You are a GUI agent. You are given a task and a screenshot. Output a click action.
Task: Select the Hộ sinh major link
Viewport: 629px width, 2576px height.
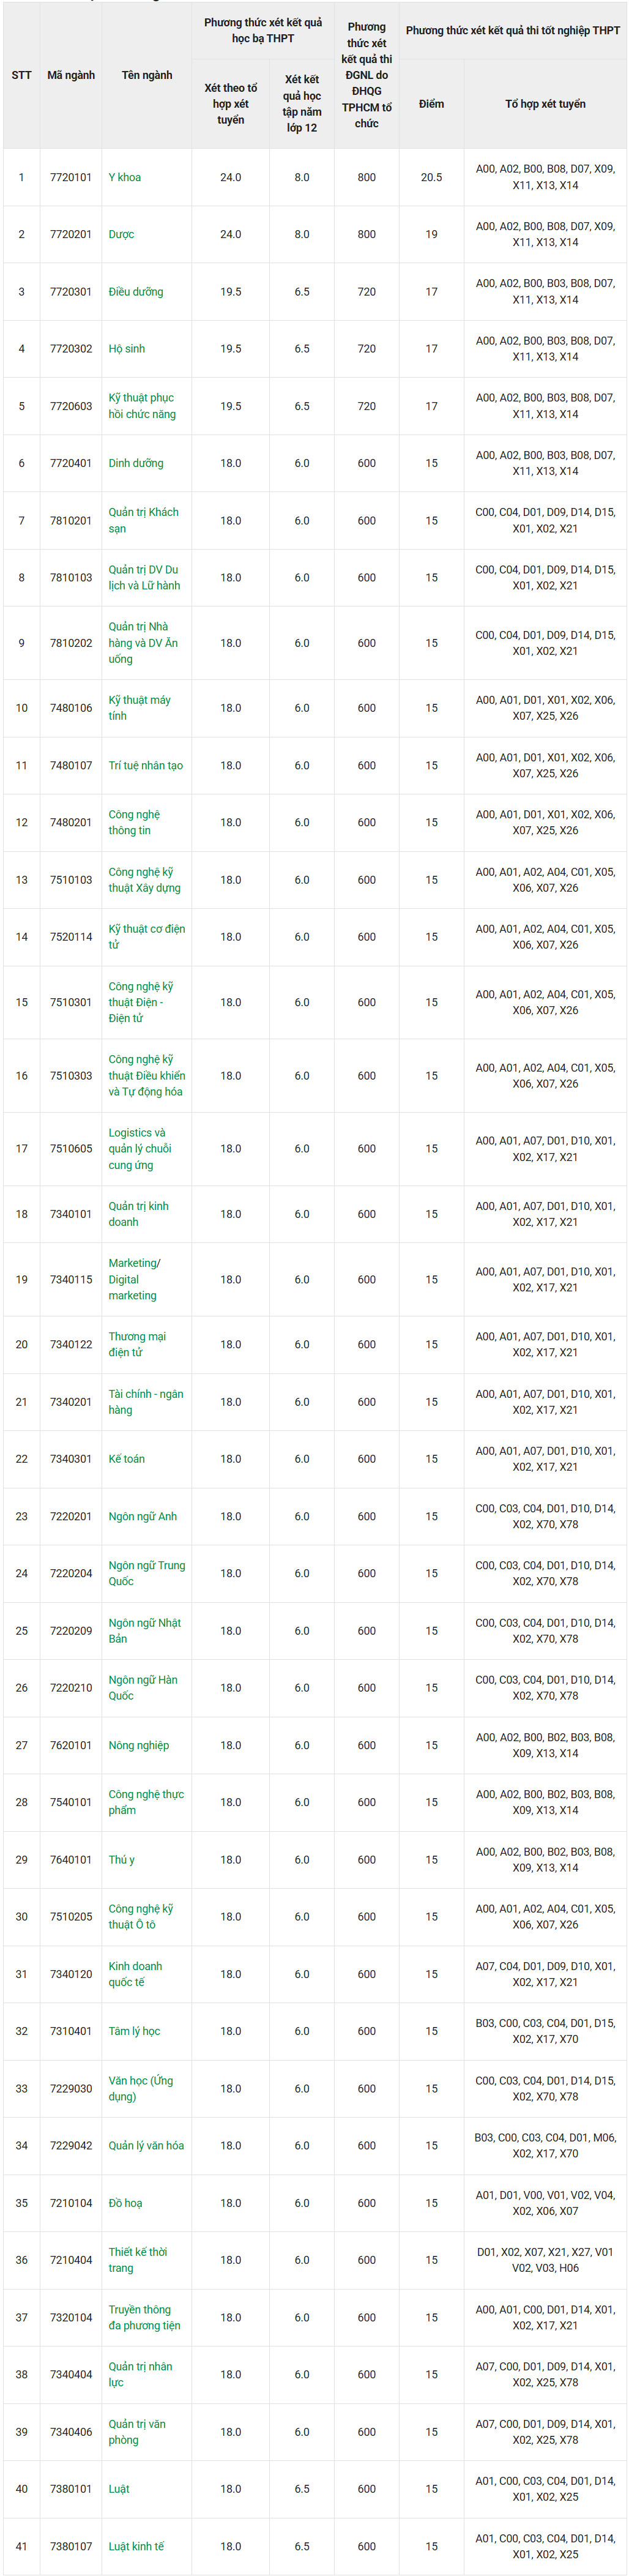pyautogui.click(x=127, y=349)
